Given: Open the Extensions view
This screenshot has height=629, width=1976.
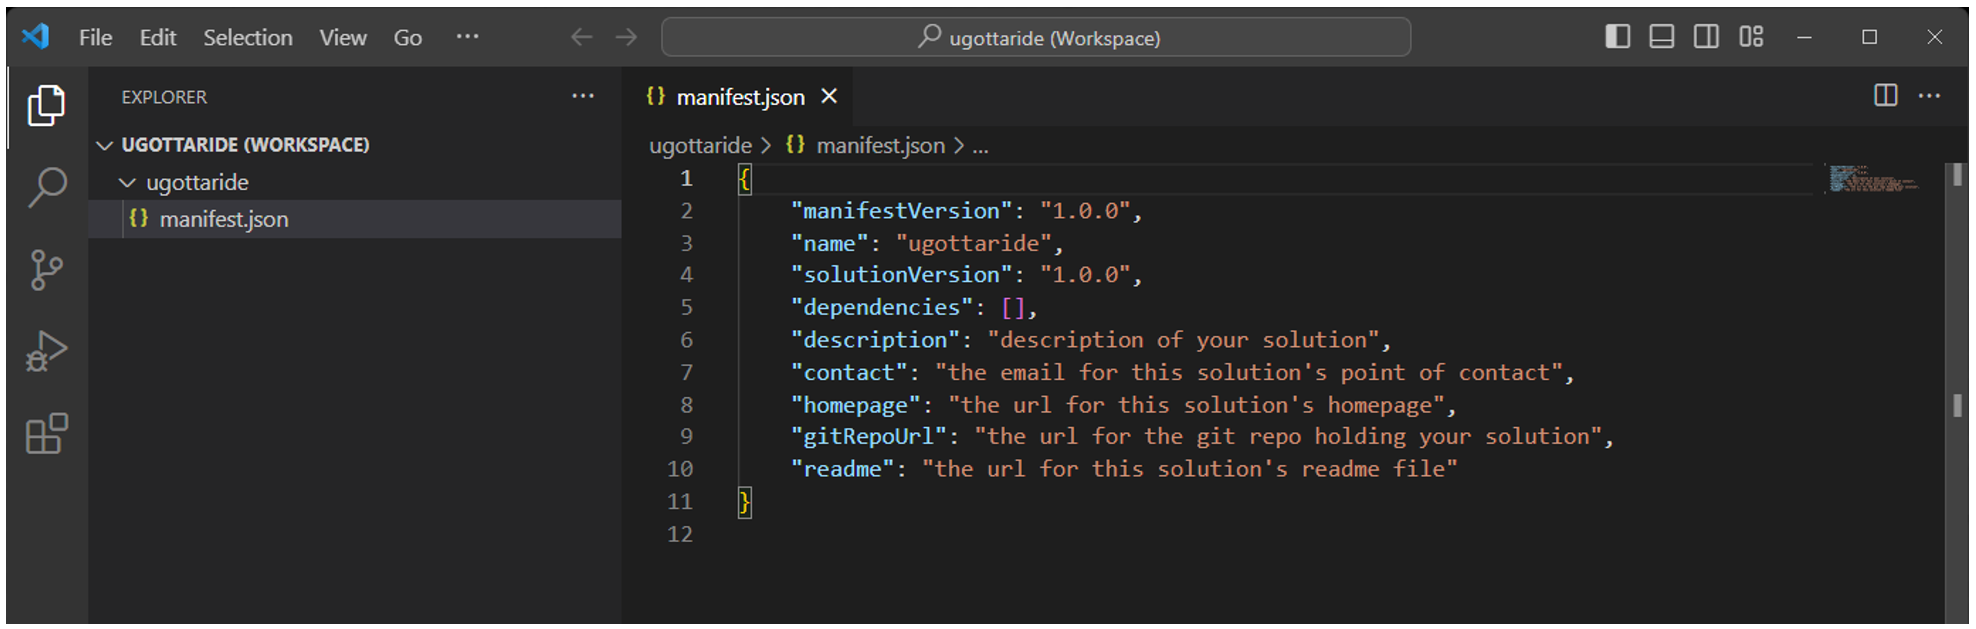Looking at the screenshot, I should (47, 434).
